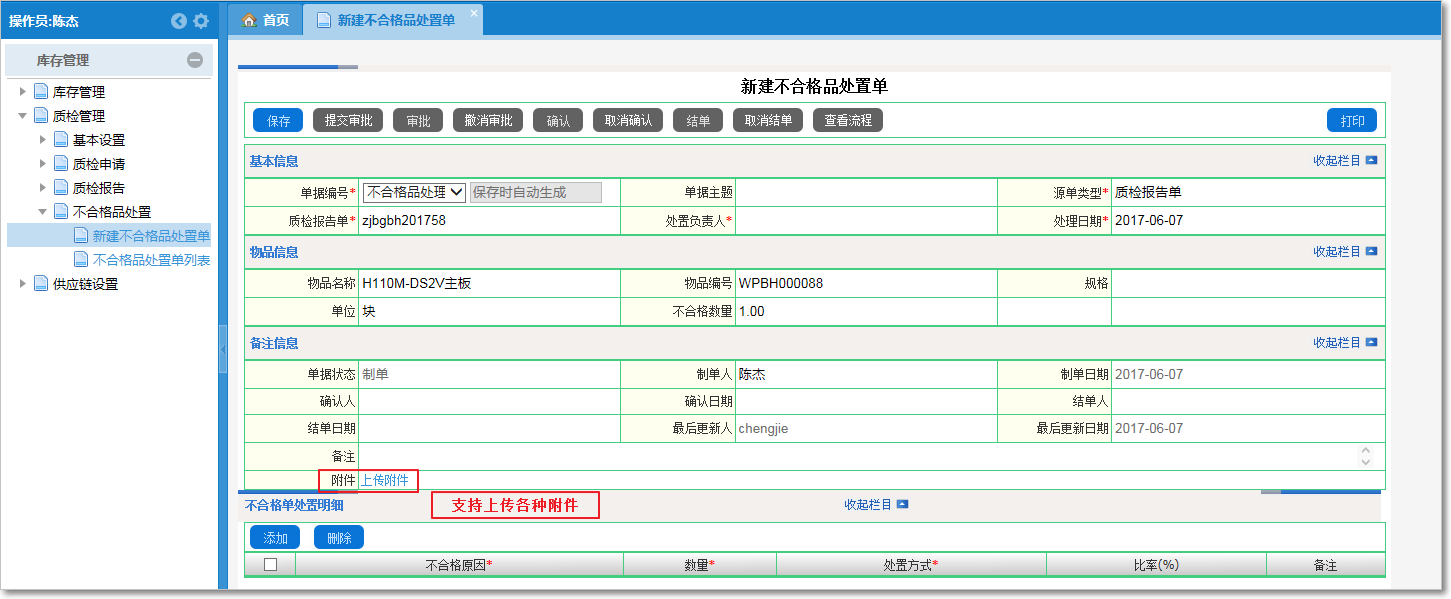This screenshot has height=599, width=1451.
Task: Switch to the 首页 tab
Action: click(266, 20)
